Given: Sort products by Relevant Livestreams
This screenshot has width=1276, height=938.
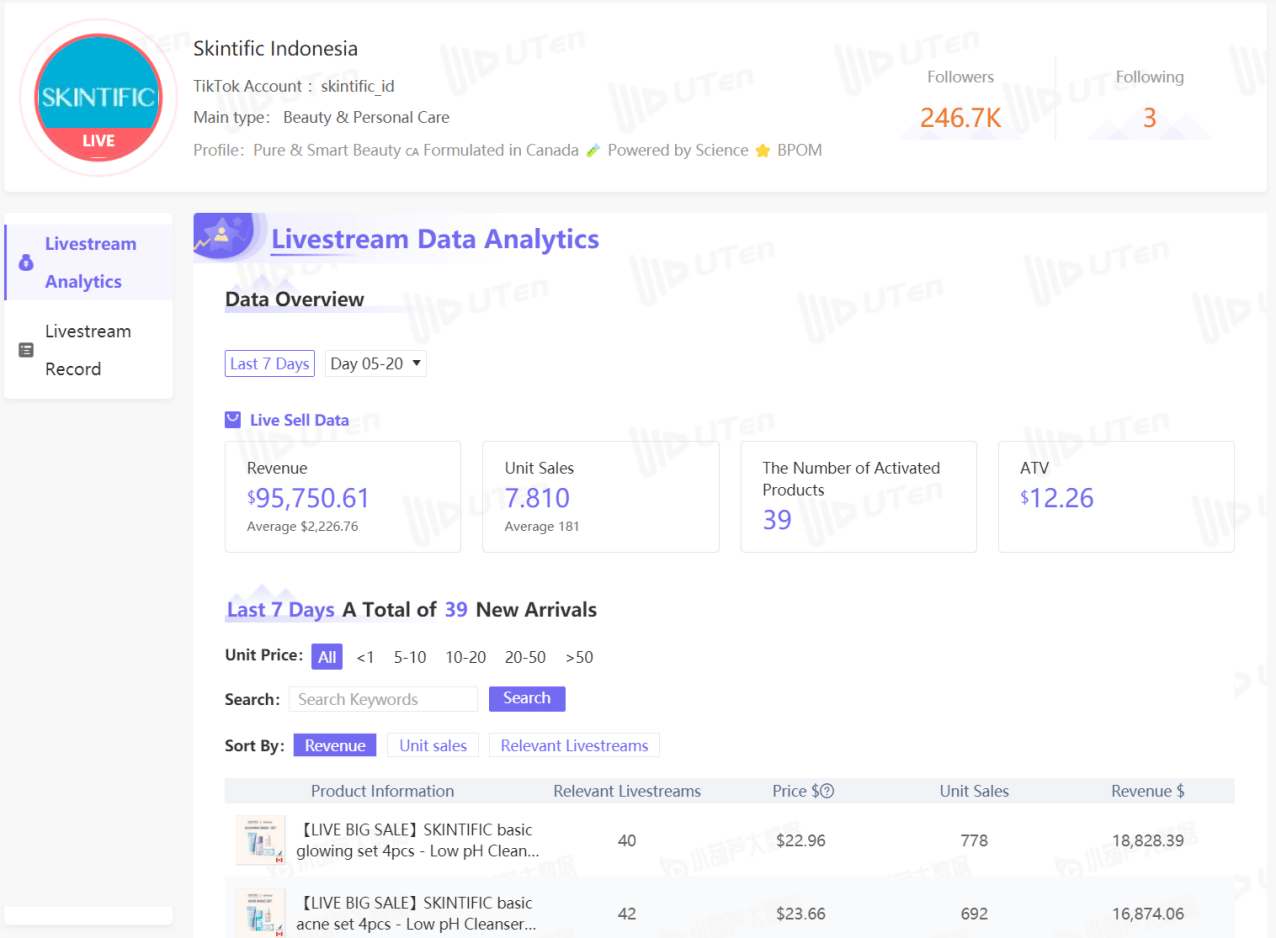Looking at the screenshot, I should [574, 745].
